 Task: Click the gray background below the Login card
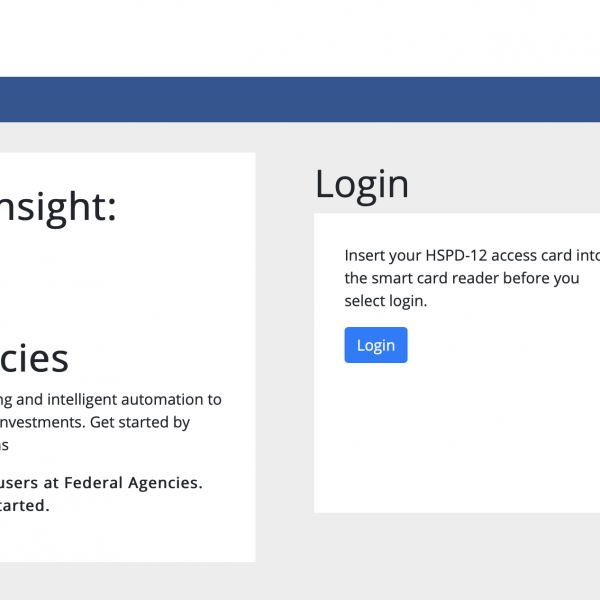pos(450,555)
